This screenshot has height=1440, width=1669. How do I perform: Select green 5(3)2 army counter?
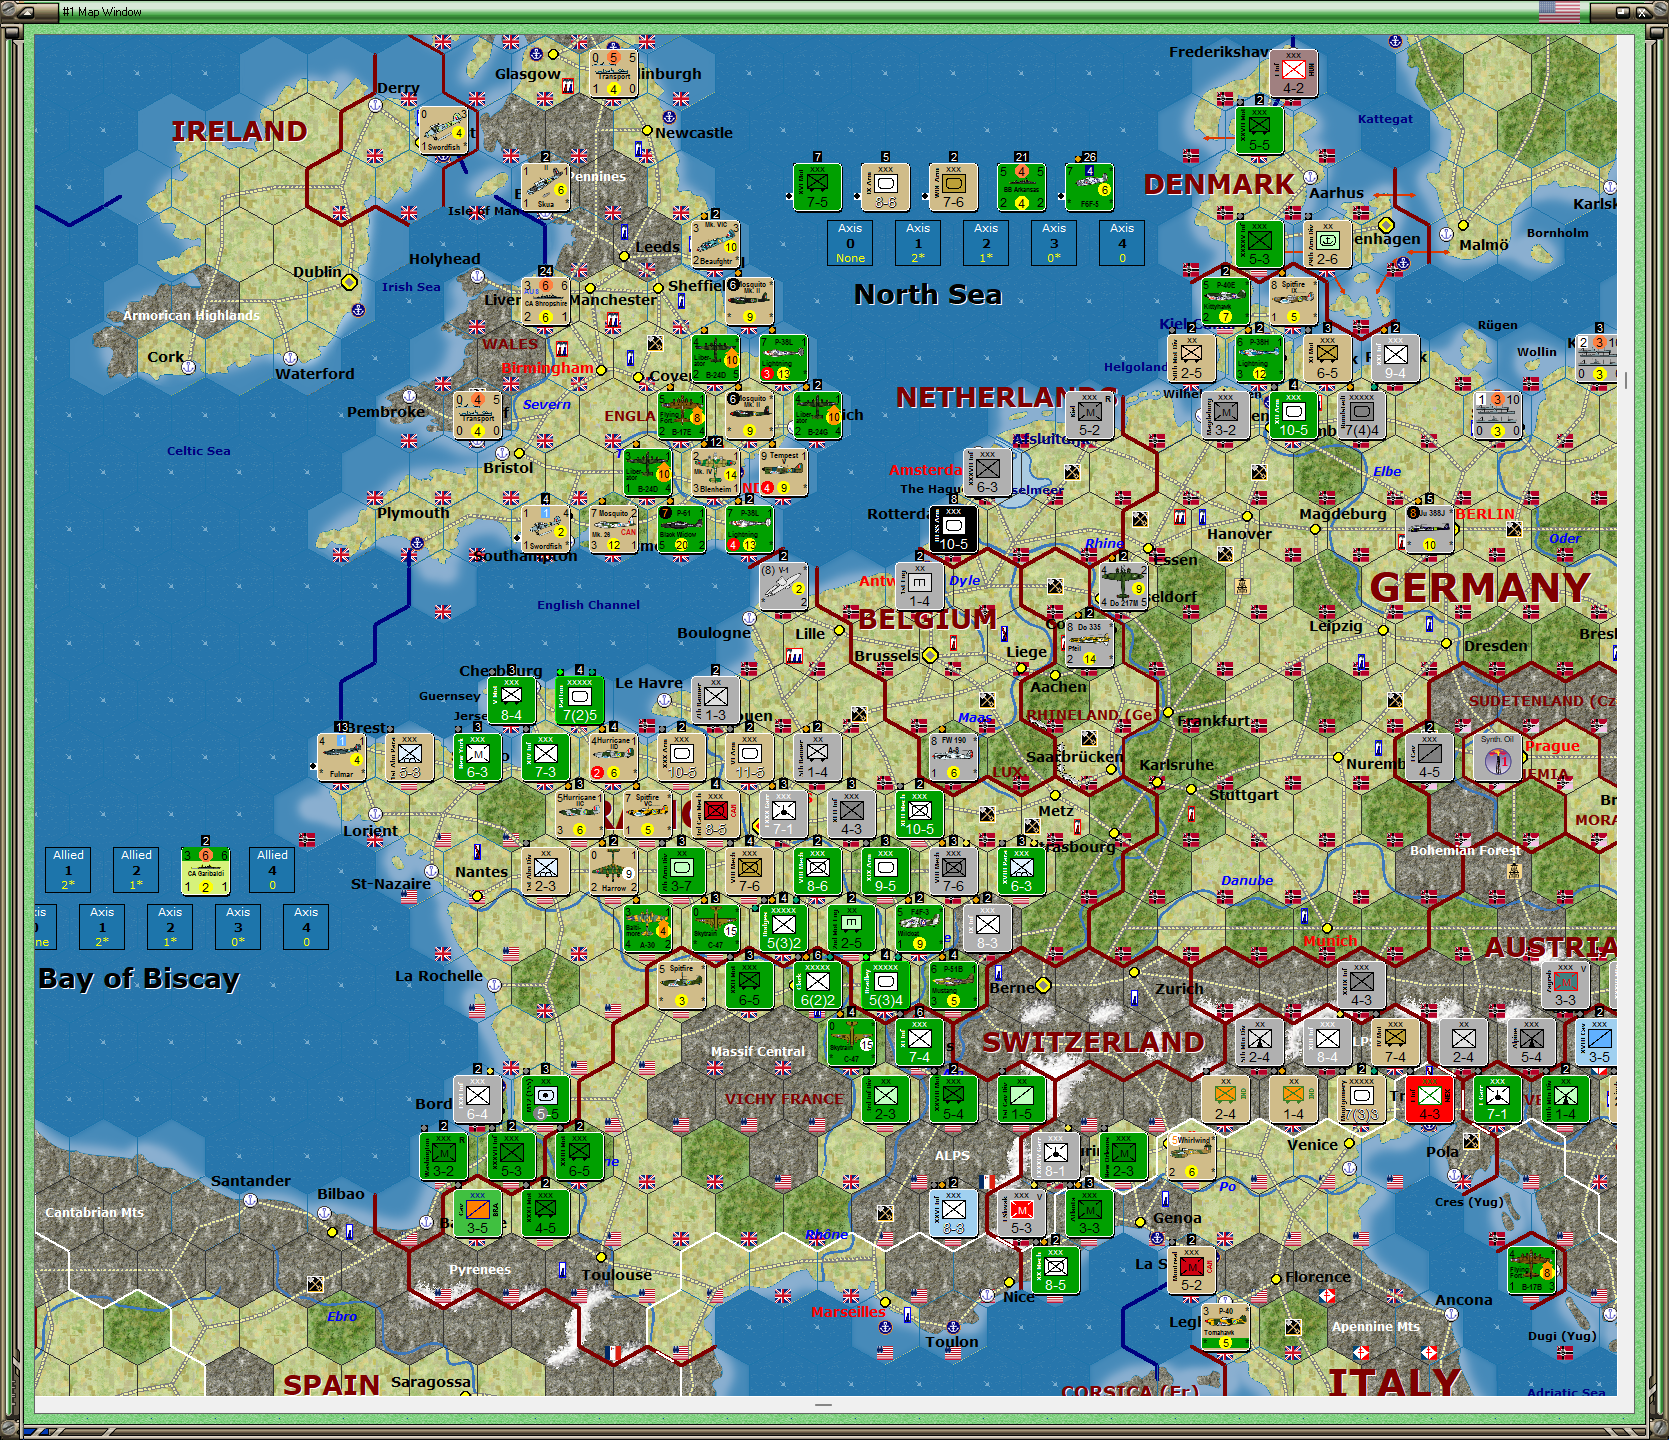[783, 928]
